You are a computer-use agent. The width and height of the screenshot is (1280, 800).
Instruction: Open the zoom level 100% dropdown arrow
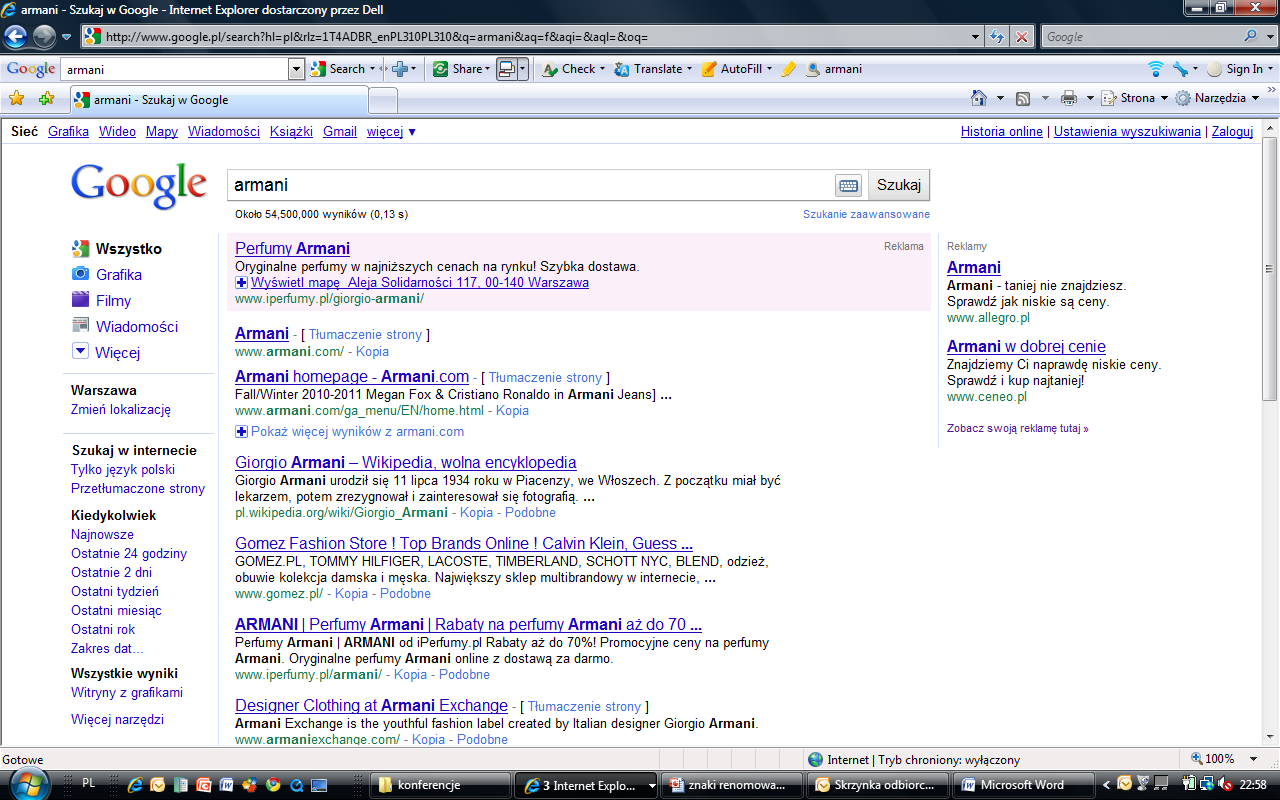(1255, 759)
